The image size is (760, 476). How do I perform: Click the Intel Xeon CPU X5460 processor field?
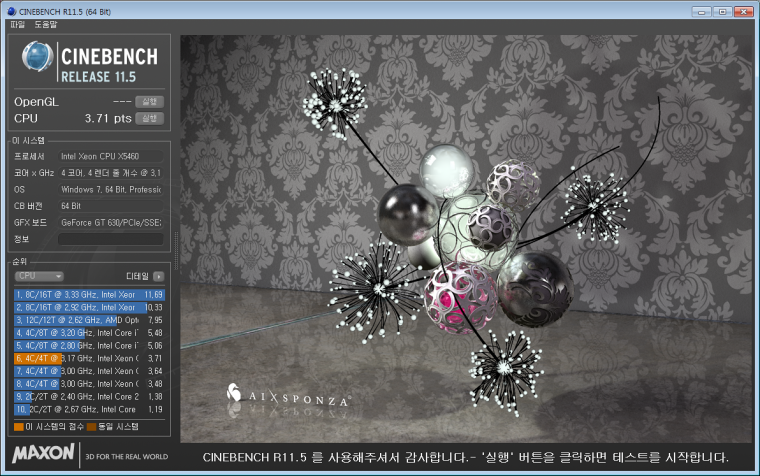[x=111, y=156]
